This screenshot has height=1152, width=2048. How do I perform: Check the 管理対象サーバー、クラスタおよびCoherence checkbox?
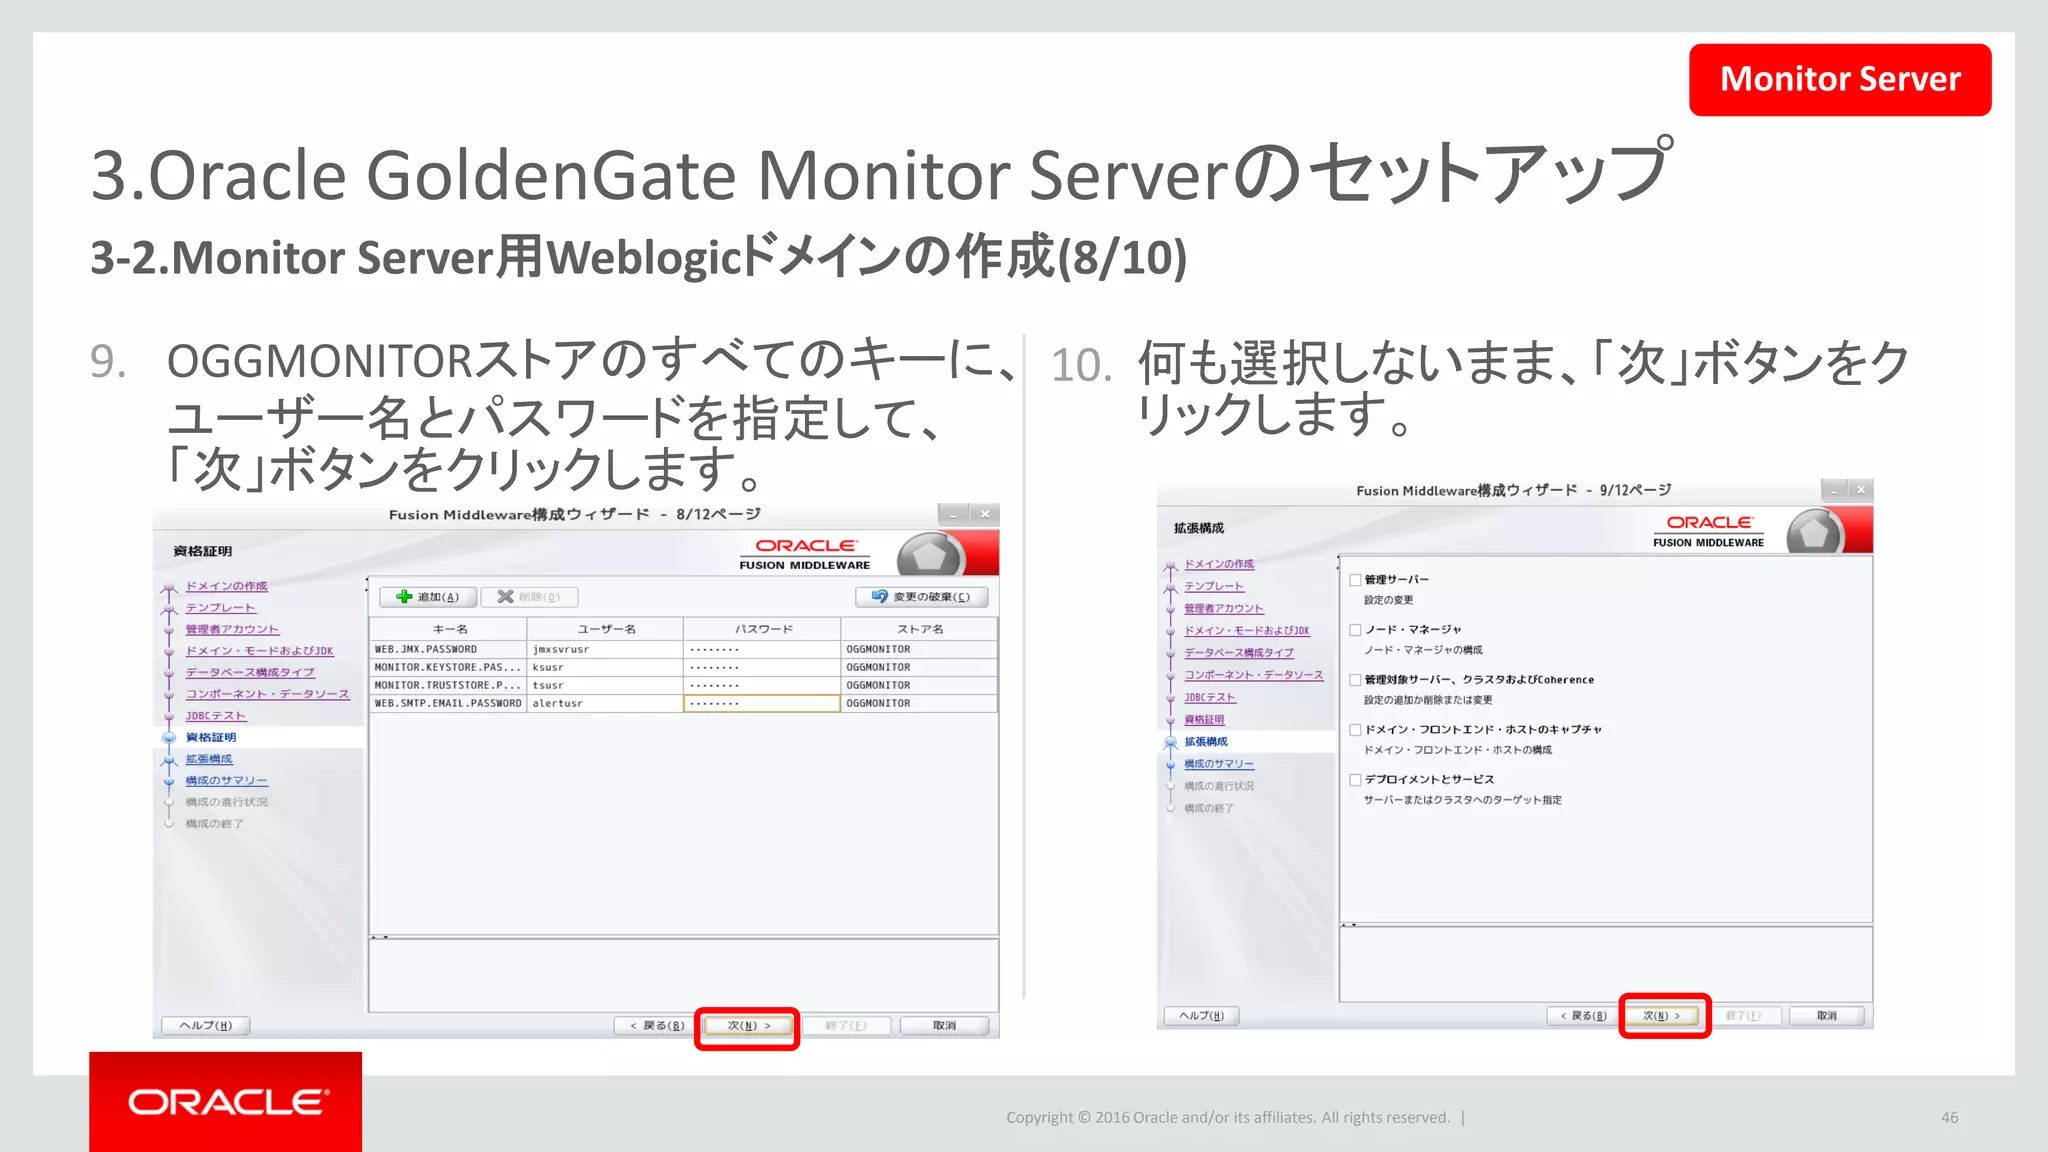[1355, 680]
